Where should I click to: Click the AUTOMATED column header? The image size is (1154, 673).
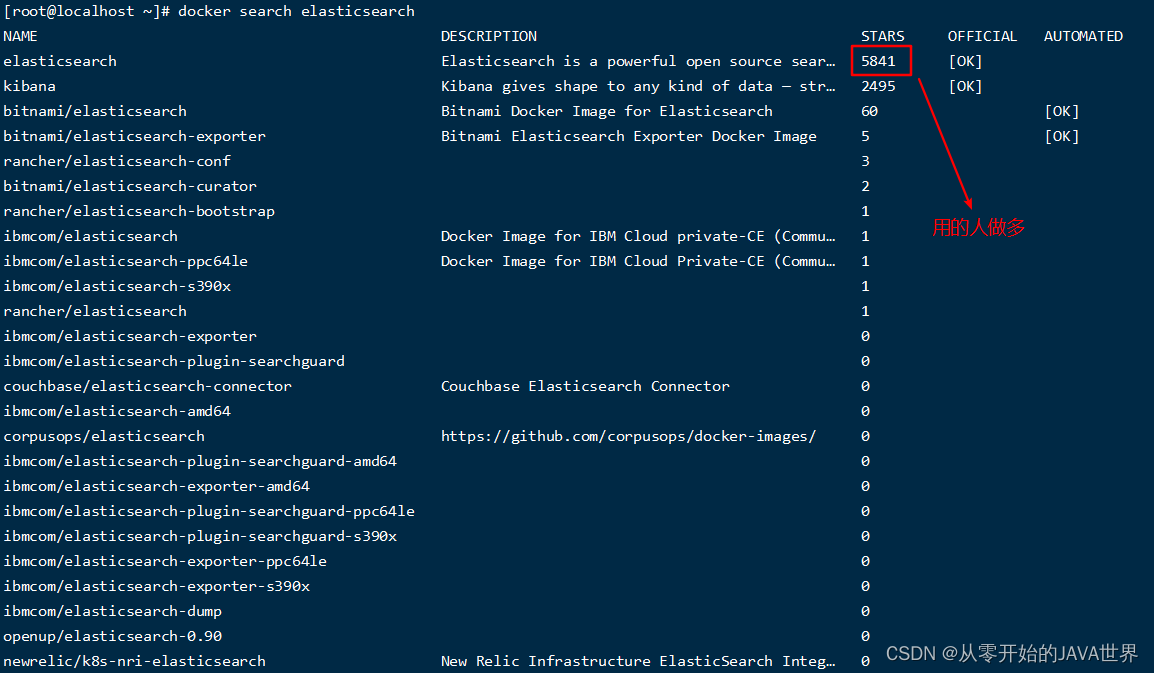pyautogui.click(x=1083, y=36)
